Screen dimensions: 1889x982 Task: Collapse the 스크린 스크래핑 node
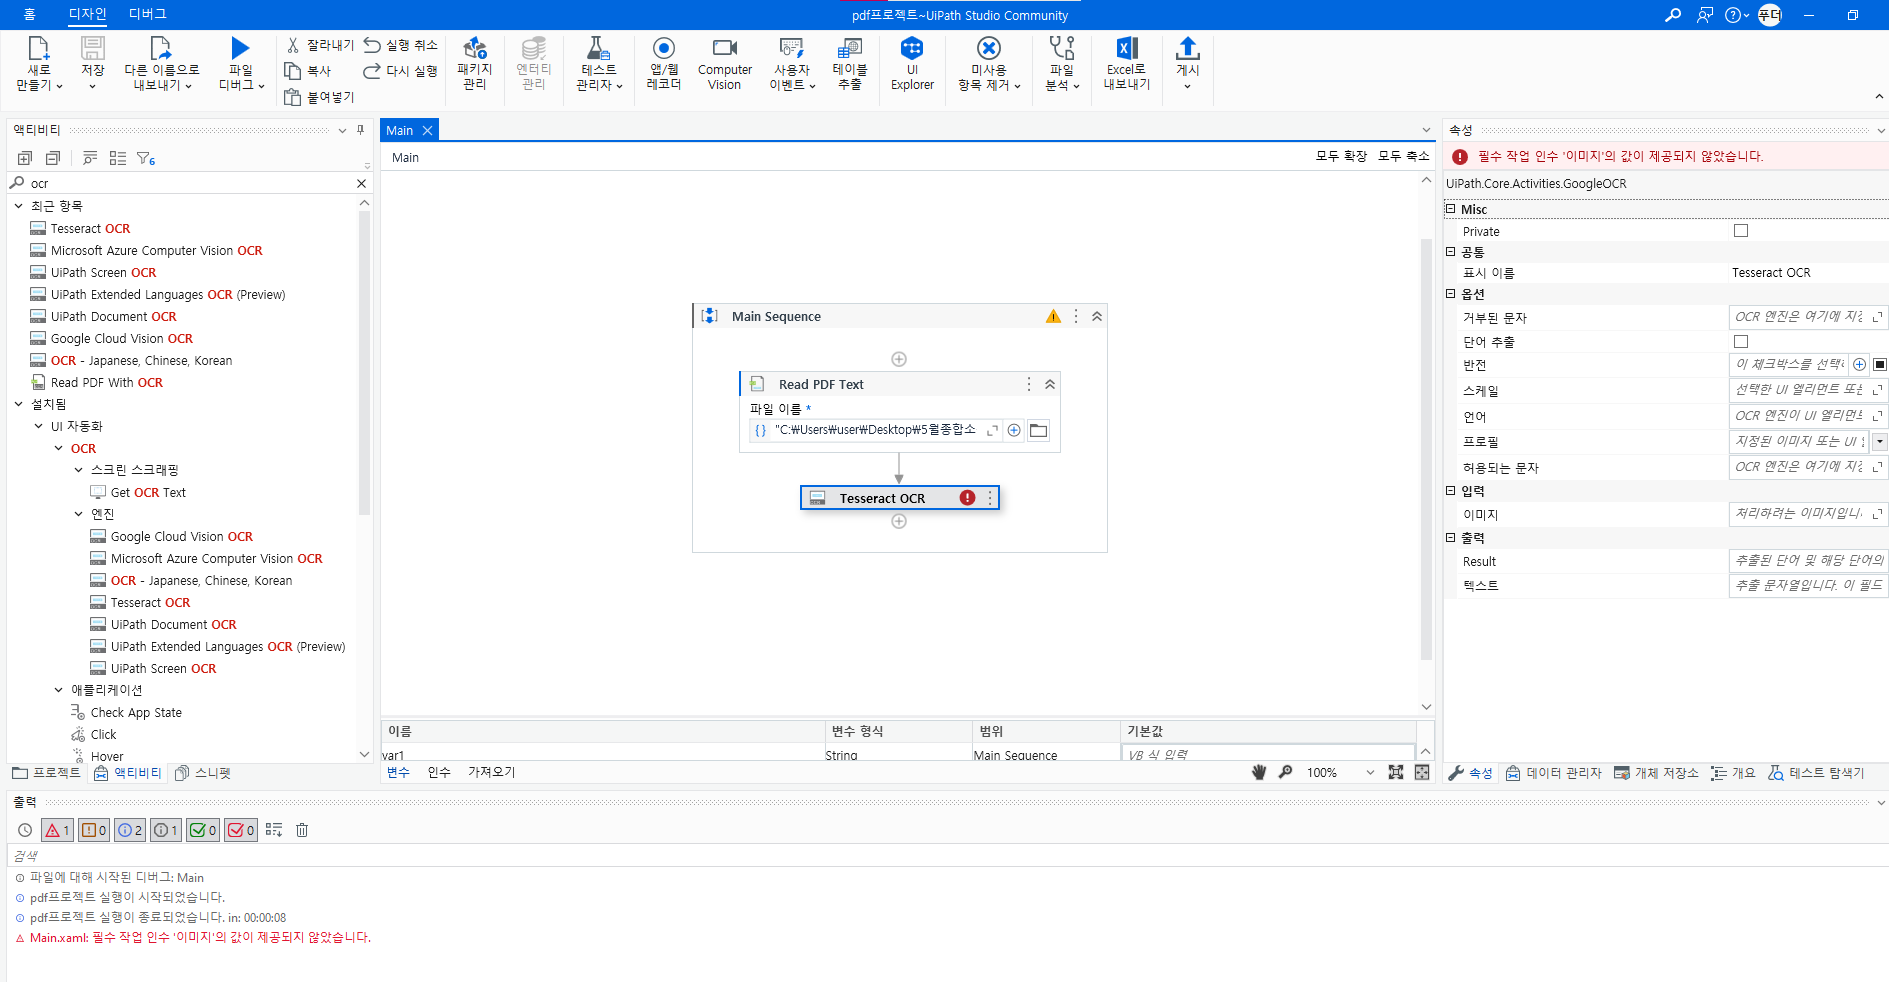point(78,470)
